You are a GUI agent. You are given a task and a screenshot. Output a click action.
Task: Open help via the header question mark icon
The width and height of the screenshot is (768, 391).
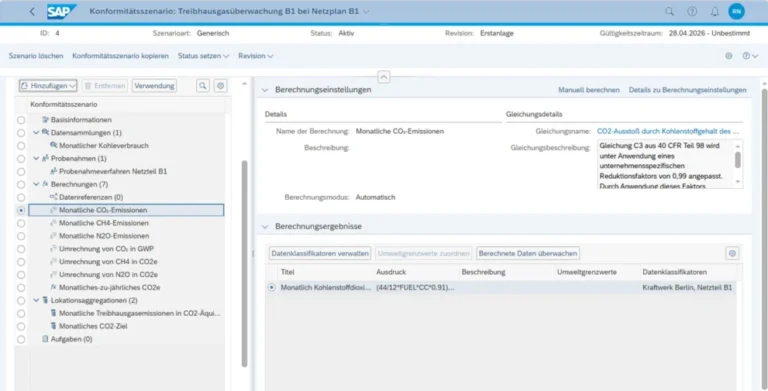coord(692,11)
